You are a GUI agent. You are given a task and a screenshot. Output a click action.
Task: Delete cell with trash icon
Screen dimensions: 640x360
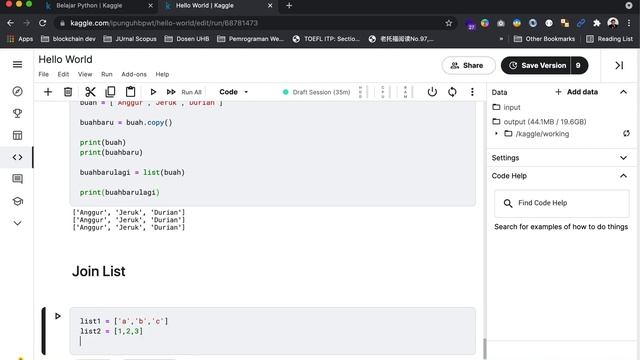point(68,92)
